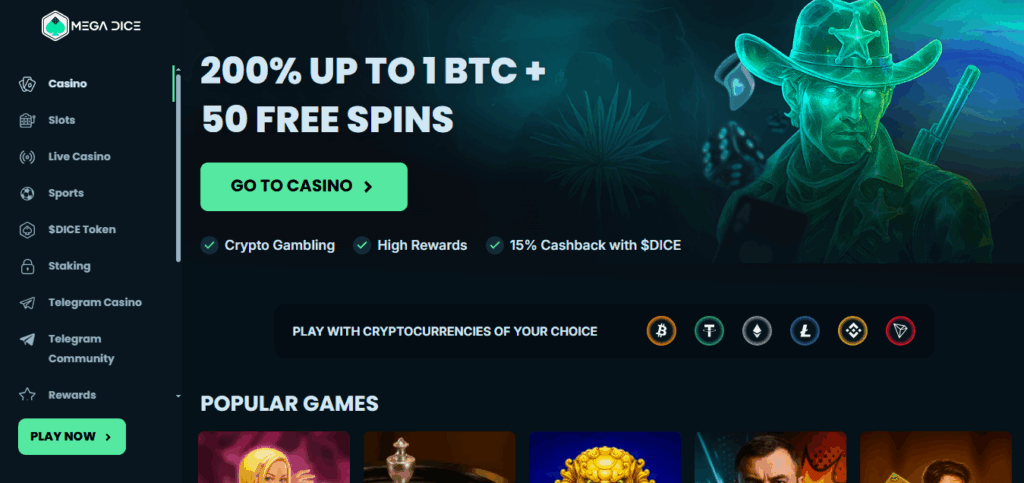Click the Staking padlock icon

(x=27, y=266)
